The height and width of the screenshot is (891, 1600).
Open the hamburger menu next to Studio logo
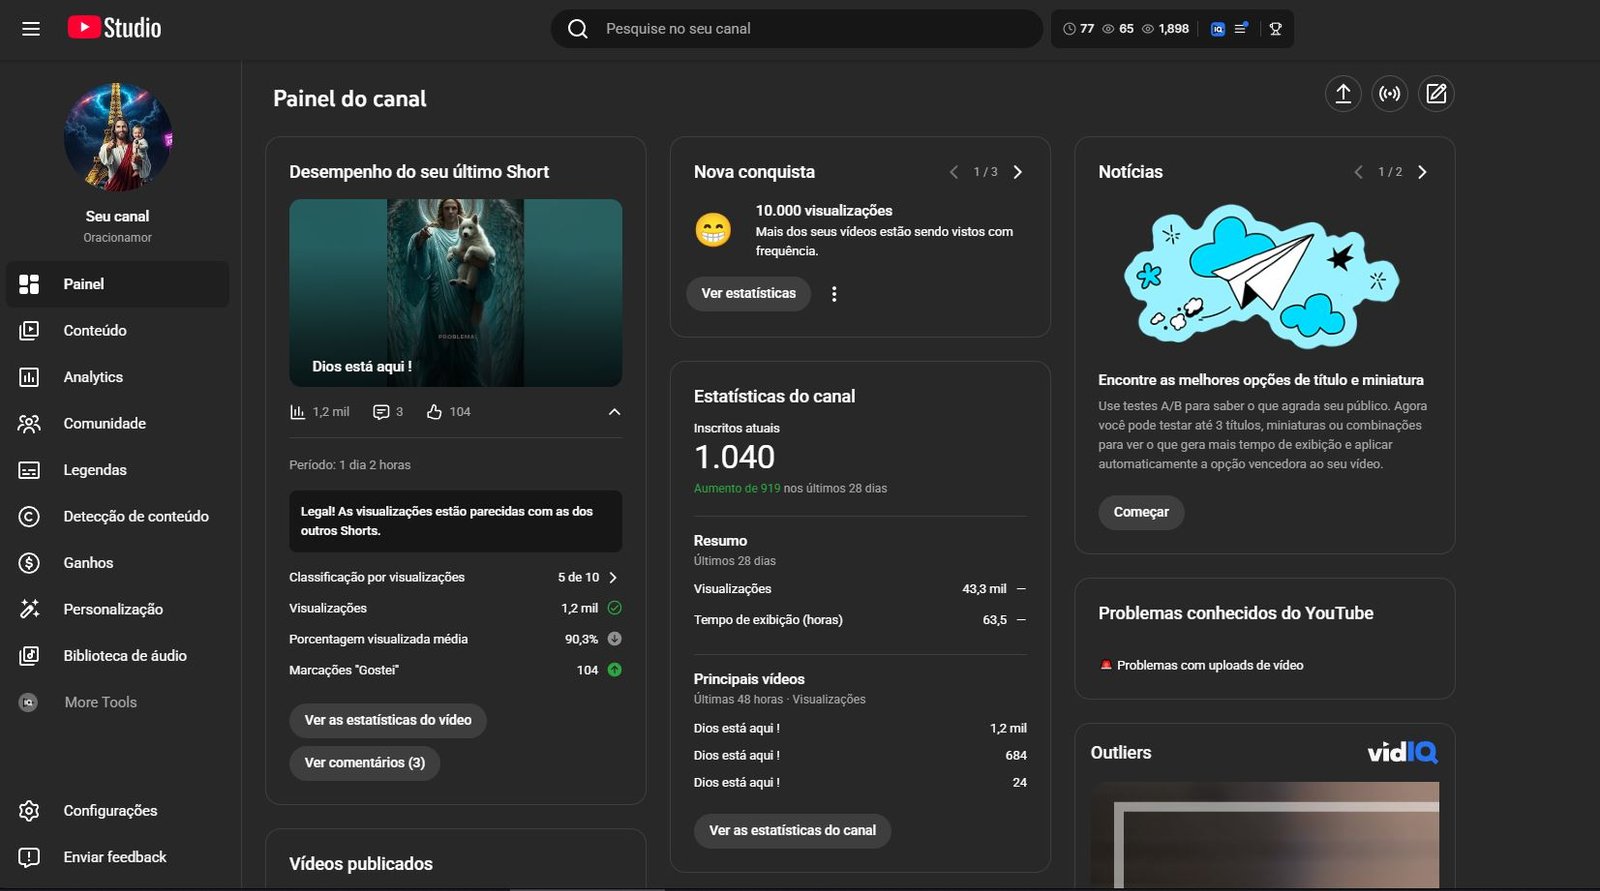click(31, 29)
